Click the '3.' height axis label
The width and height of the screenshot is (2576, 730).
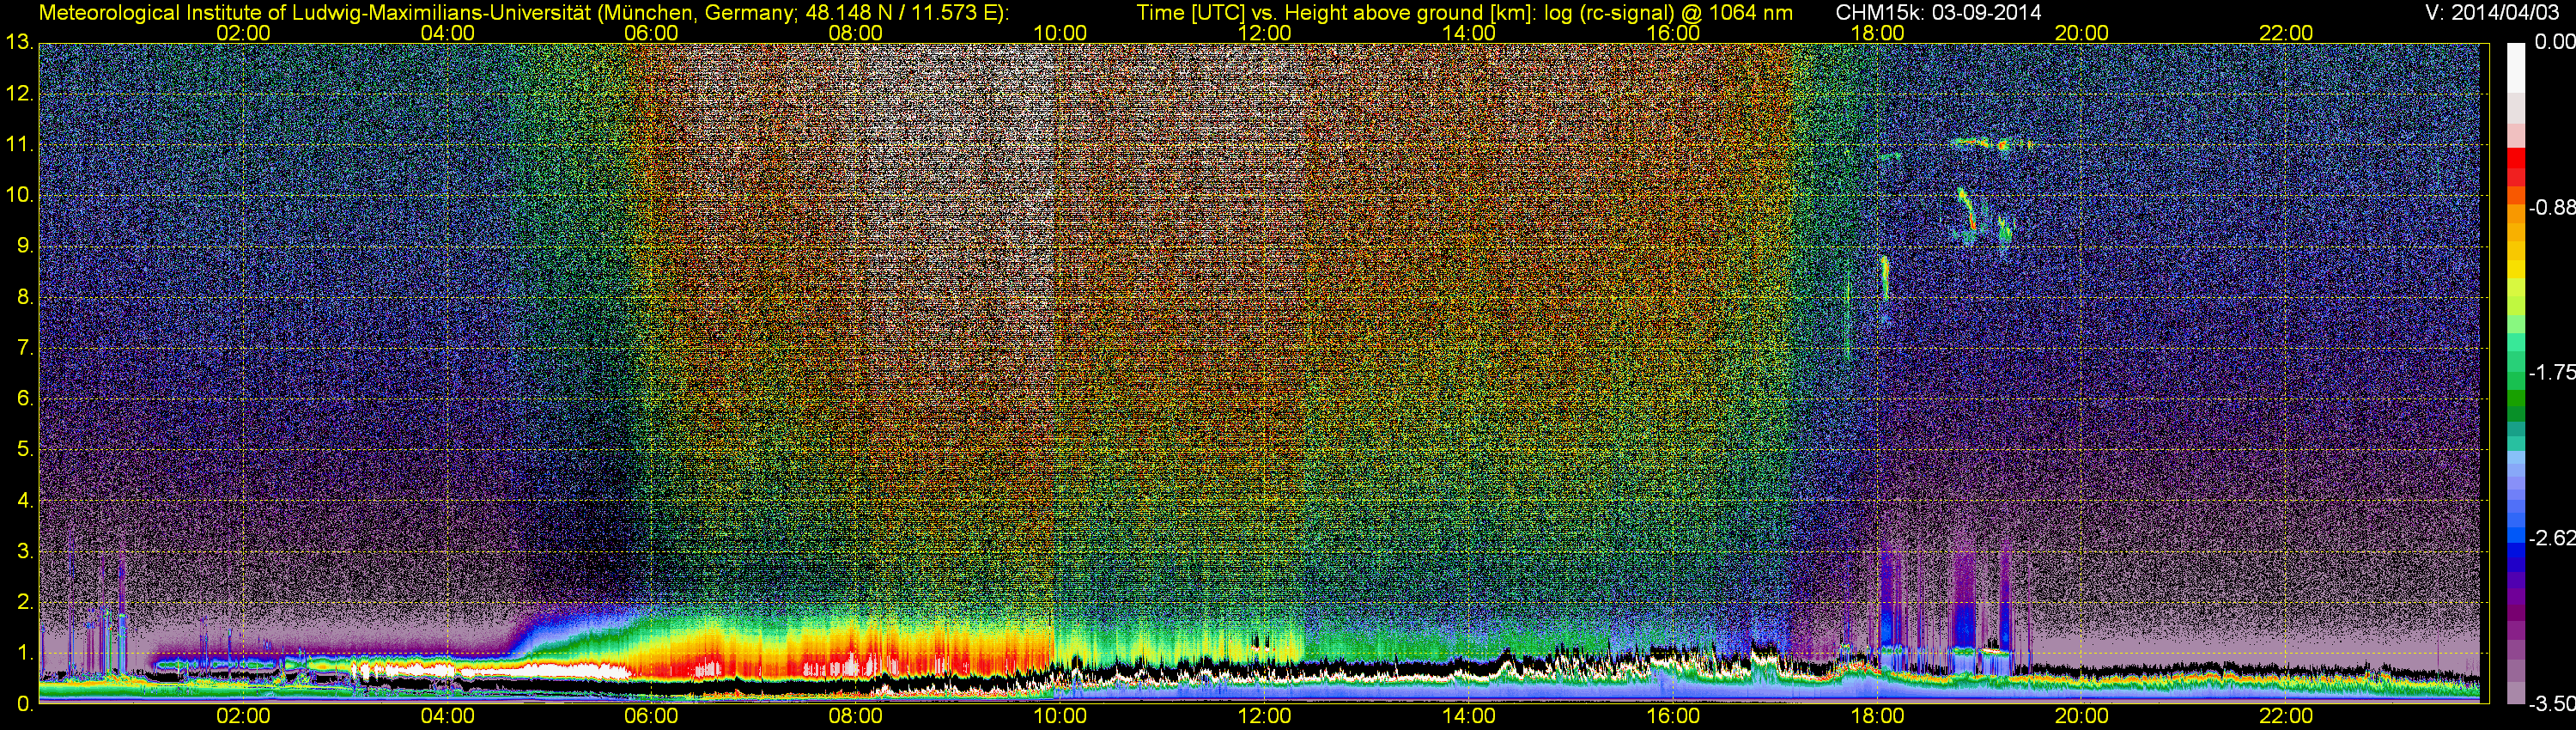24,552
